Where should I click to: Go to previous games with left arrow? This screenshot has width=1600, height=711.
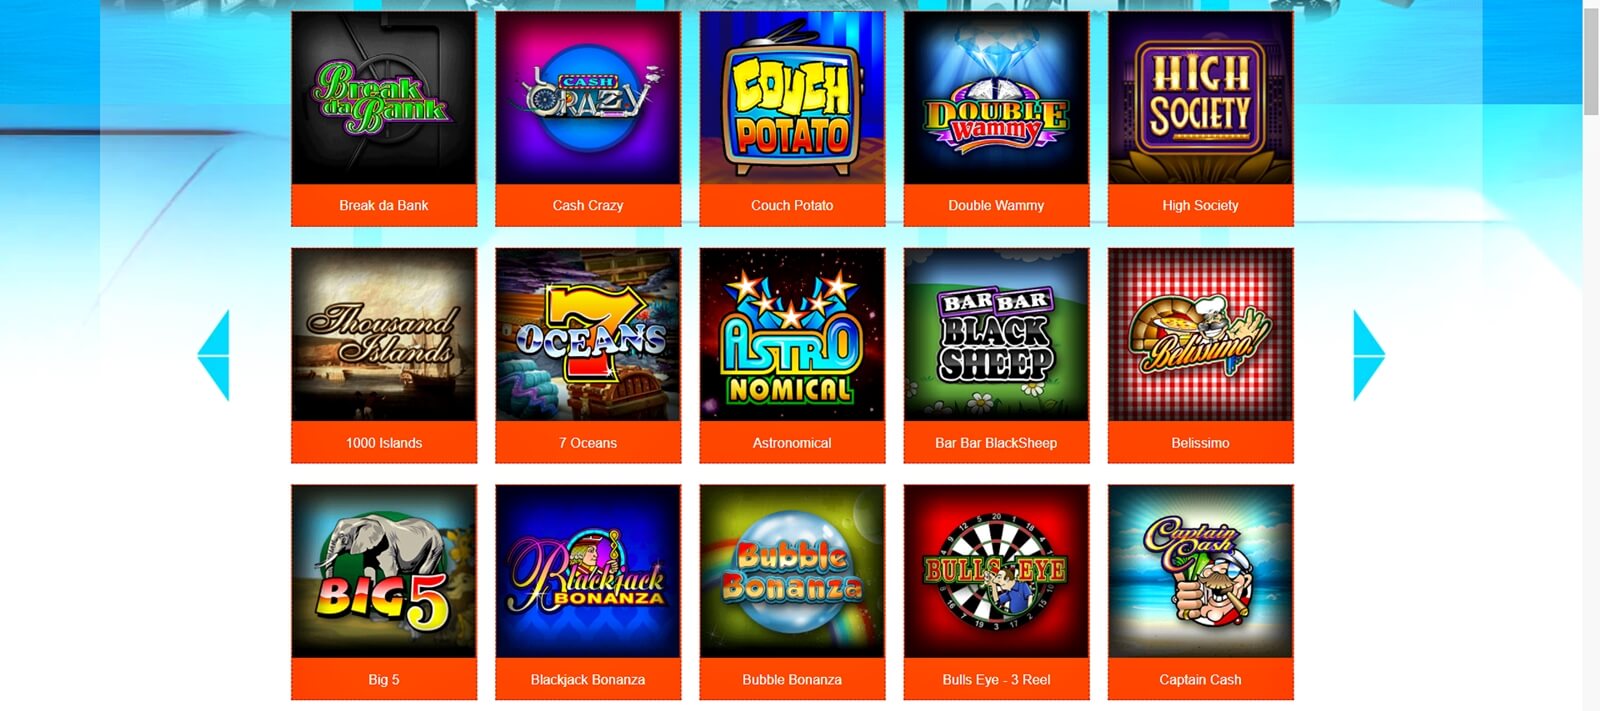(x=214, y=355)
